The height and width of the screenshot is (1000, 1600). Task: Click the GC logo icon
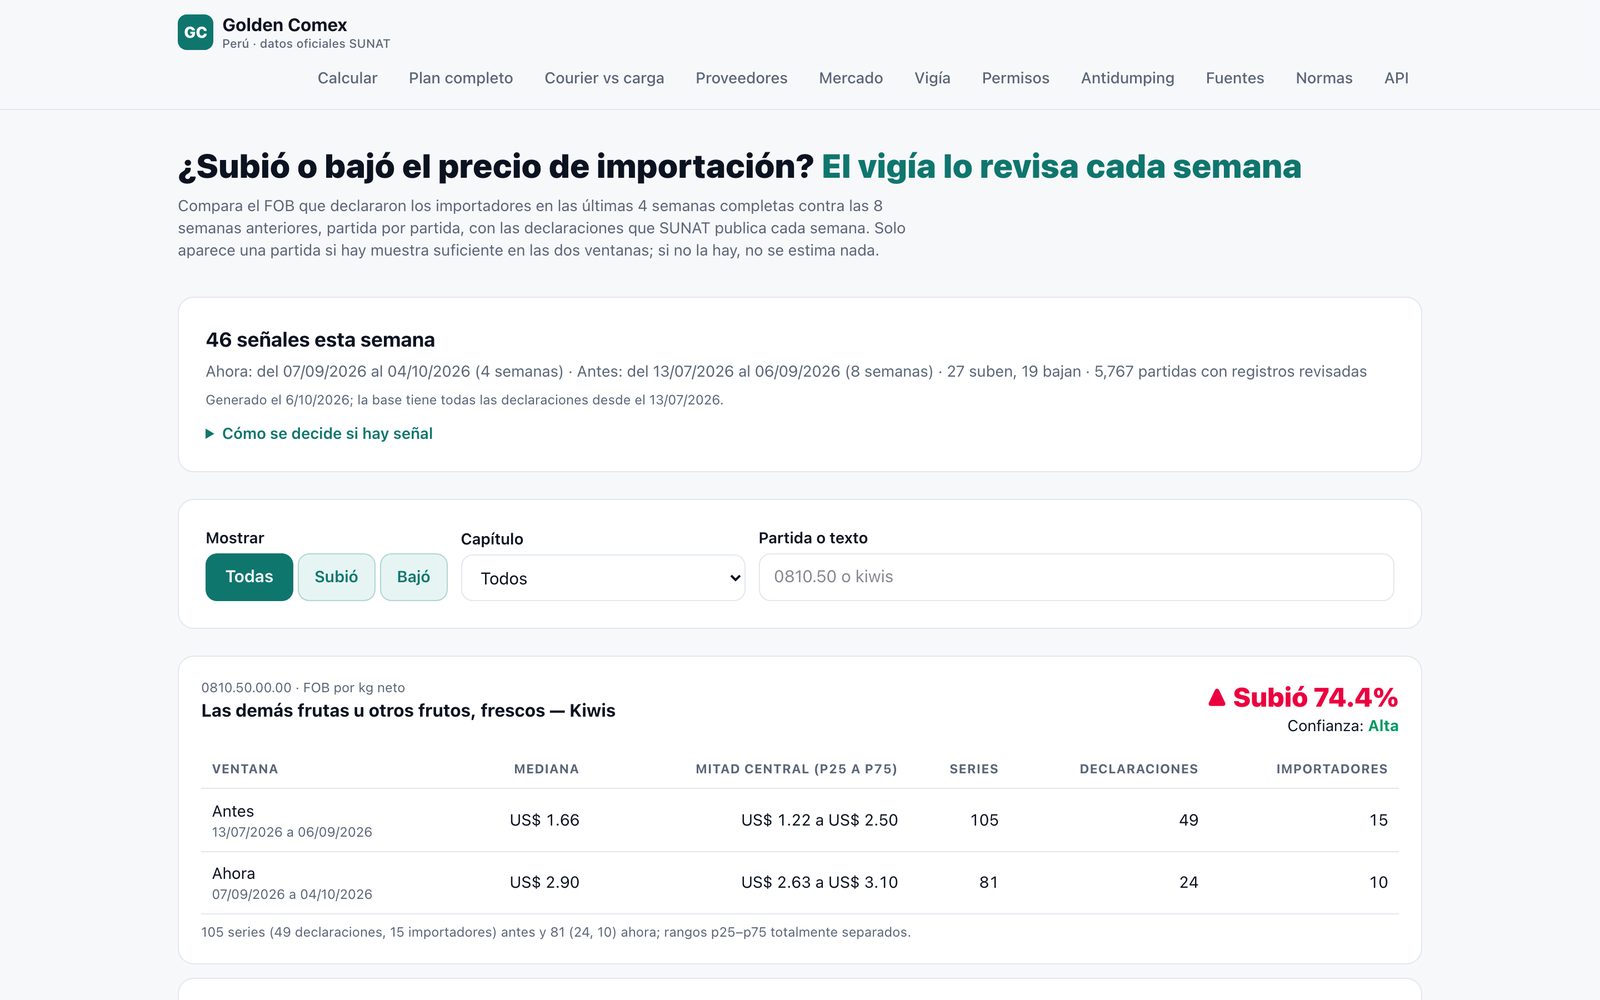point(195,32)
